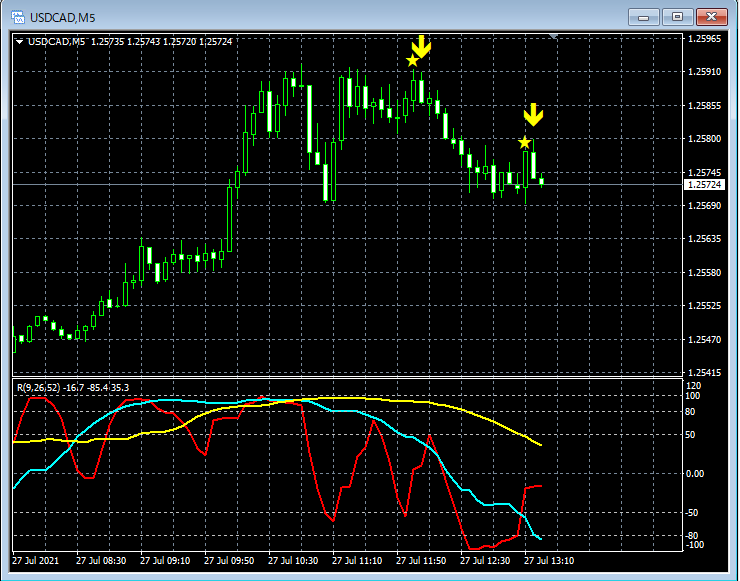Click the 27 Jul 11:50 time label
The width and height of the screenshot is (740, 581).
click(x=421, y=561)
